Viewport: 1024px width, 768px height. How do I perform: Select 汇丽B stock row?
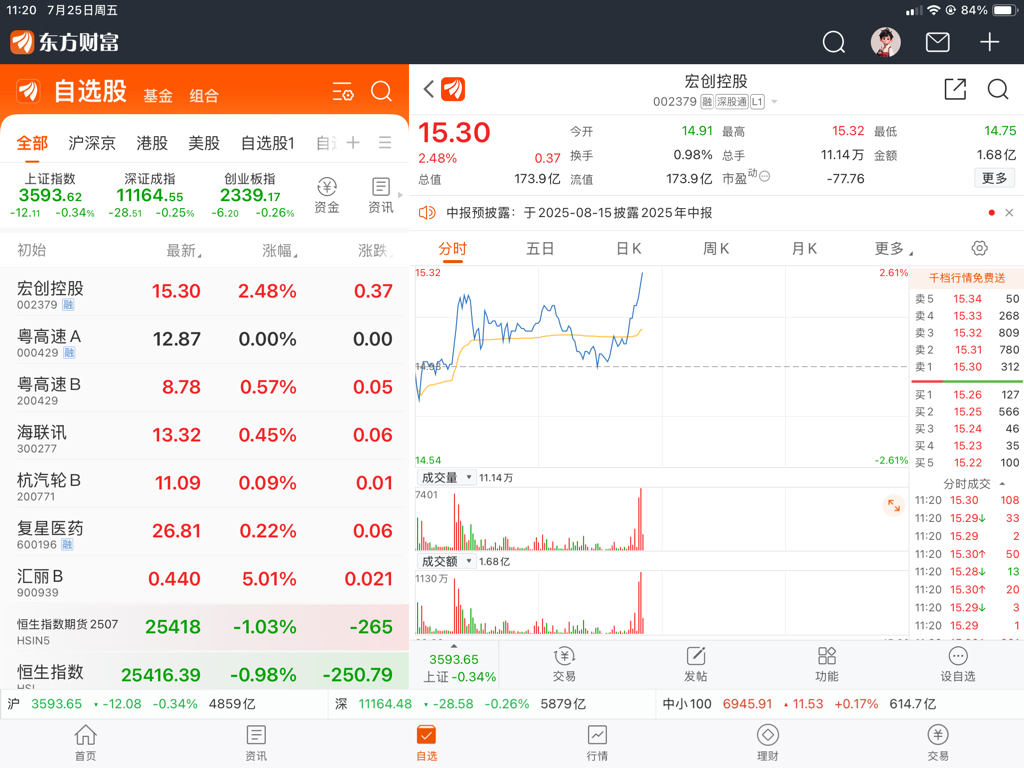[204, 579]
